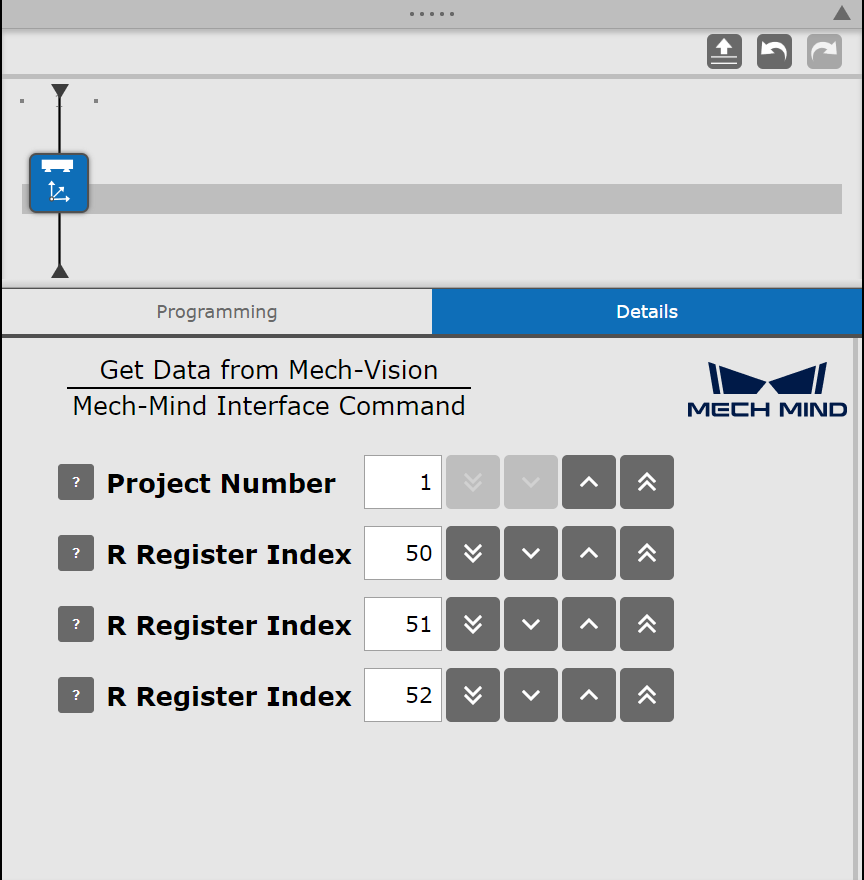Decrease register 51 by one step
The image size is (864, 880).
531,624
